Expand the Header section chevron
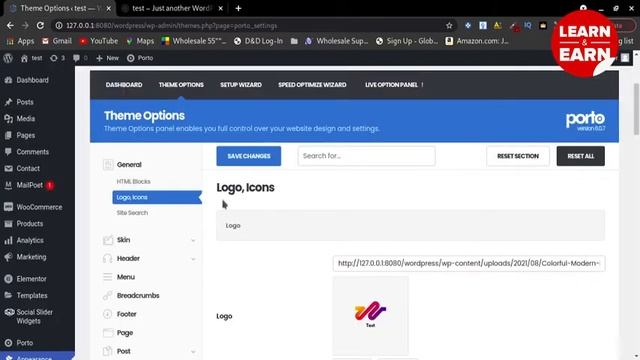Image resolution: width=640 pixels, height=360 pixels. pyautogui.click(x=193, y=259)
